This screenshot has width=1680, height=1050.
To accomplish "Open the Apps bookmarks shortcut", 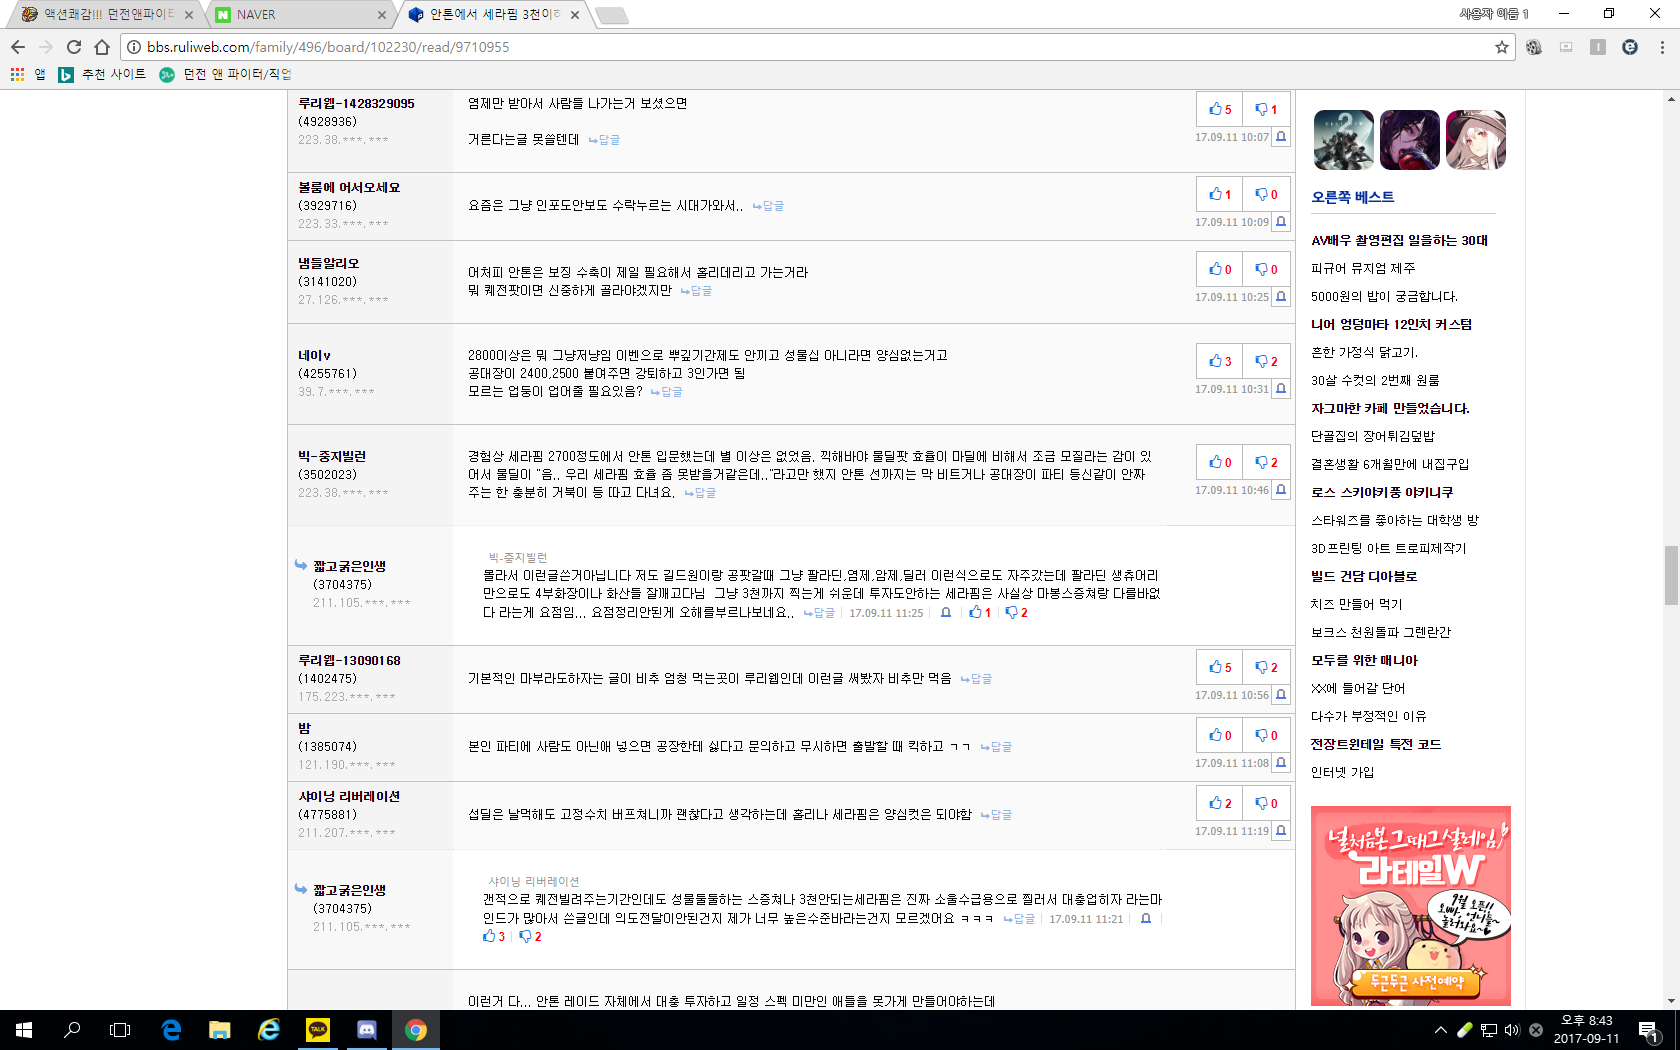I will (27, 74).
